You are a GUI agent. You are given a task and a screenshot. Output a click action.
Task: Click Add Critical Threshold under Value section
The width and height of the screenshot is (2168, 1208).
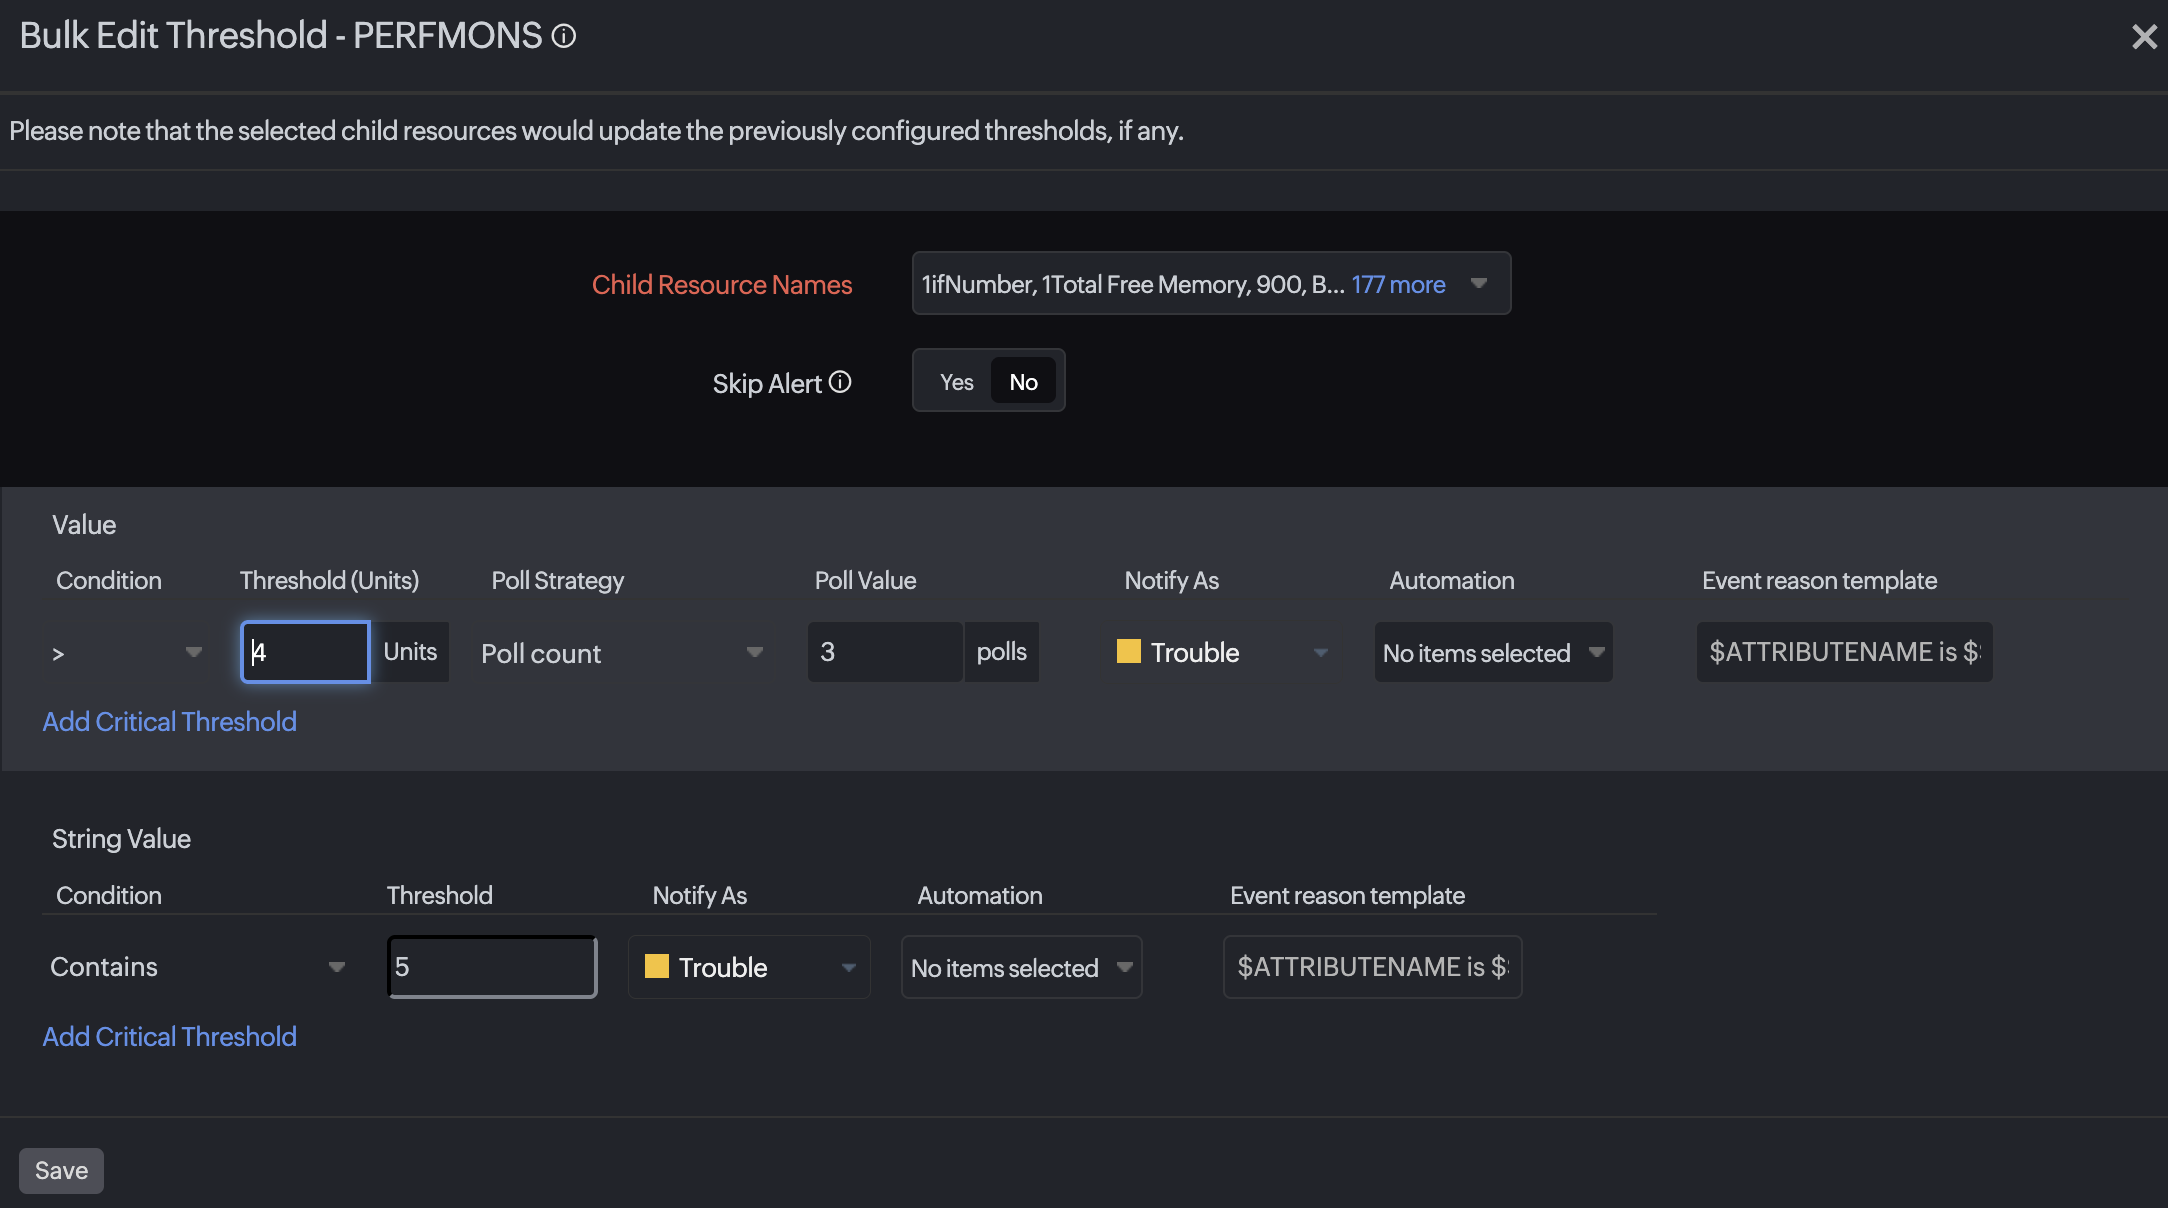point(169,721)
